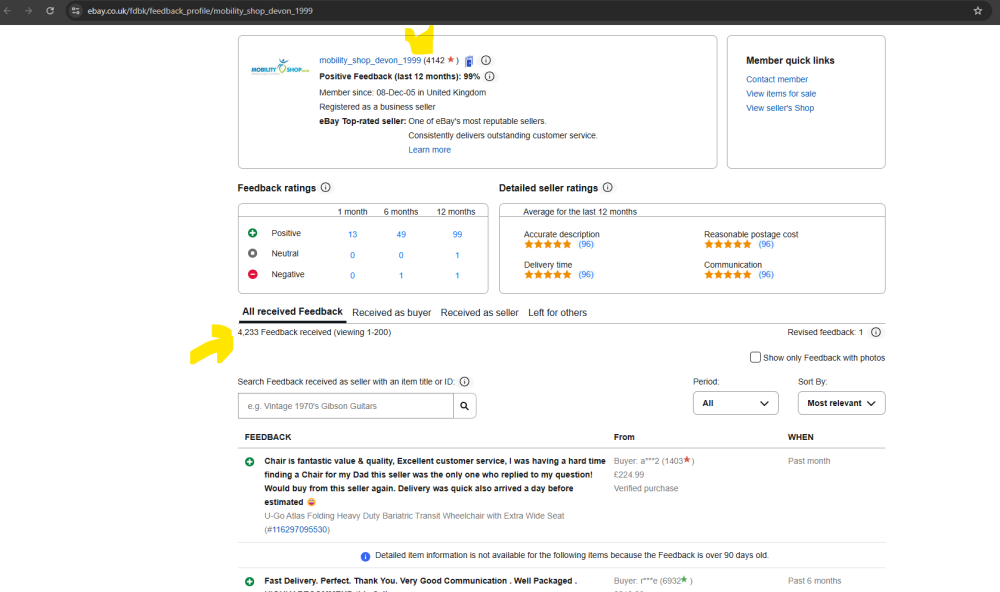Click the magnifier search button
The width and height of the screenshot is (1000, 592).
[465, 406]
